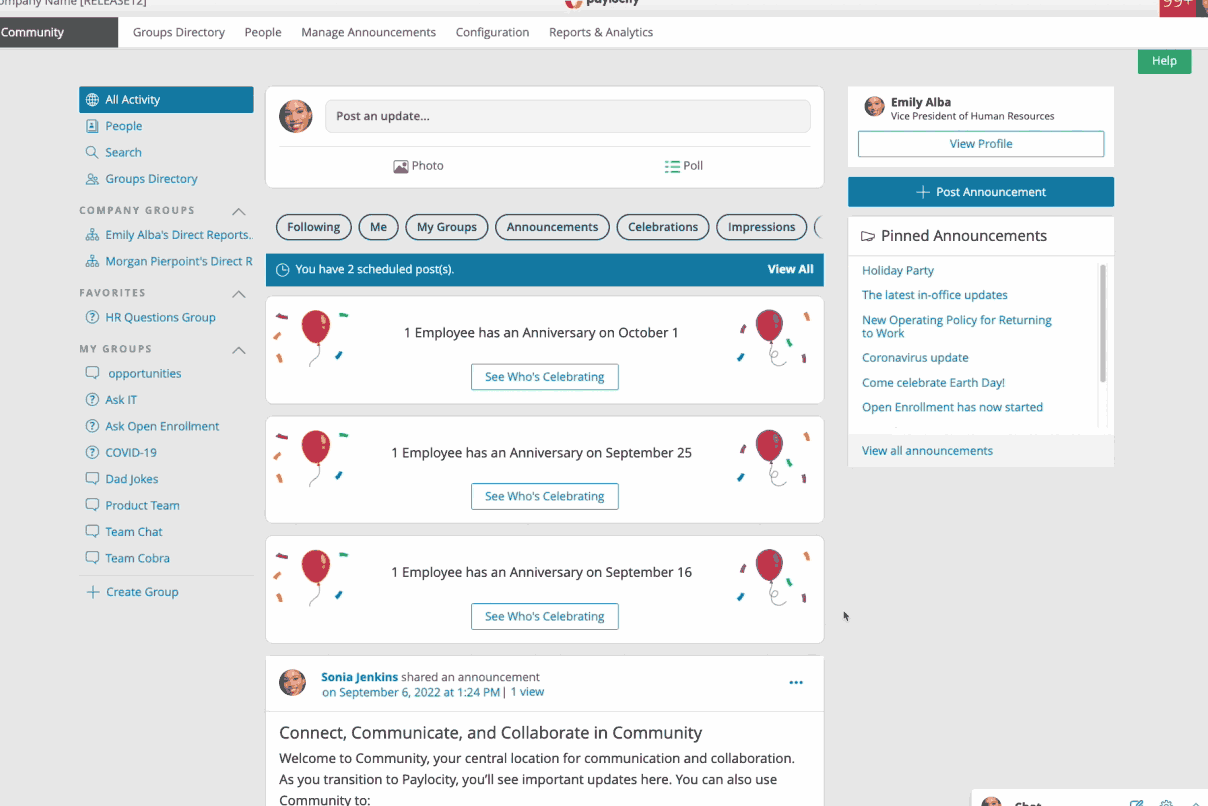Click See Who's Celebrating for October 1
The width and height of the screenshot is (1208, 806).
[x=545, y=377]
